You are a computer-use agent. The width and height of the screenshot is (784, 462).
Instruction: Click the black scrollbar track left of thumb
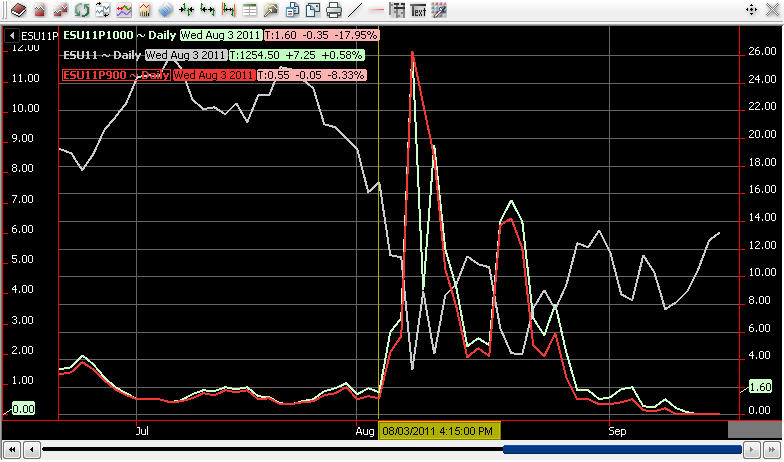[x=272, y=449]
